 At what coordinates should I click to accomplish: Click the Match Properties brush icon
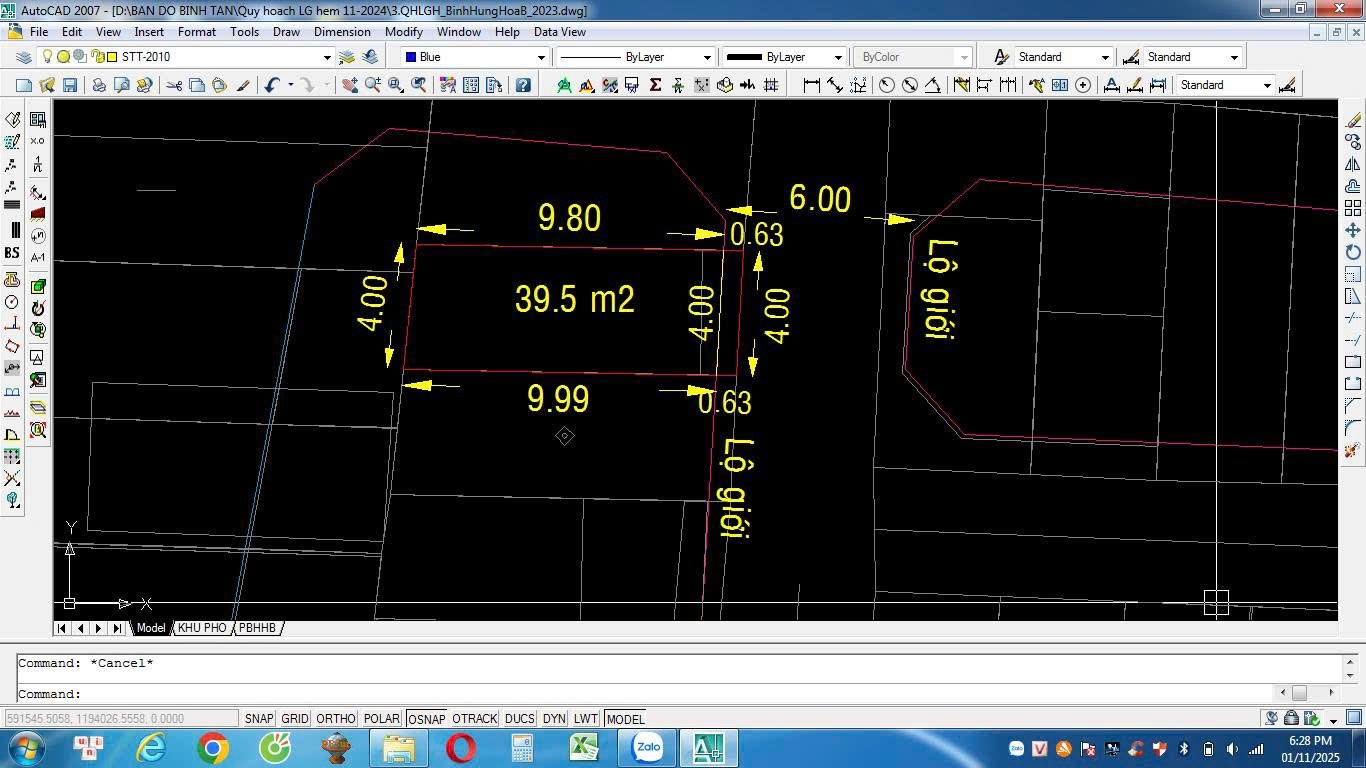click(x=243, y=85)
